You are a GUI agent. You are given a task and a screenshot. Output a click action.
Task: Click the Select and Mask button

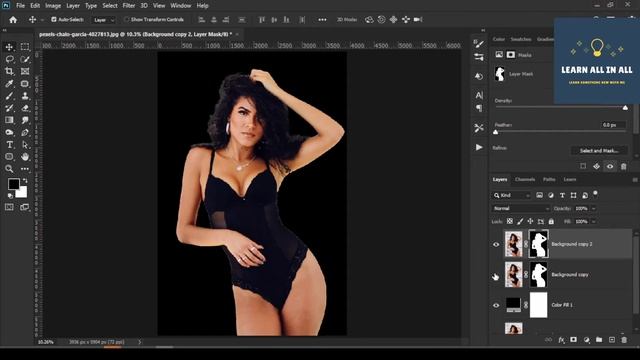[x=599, y=151]
